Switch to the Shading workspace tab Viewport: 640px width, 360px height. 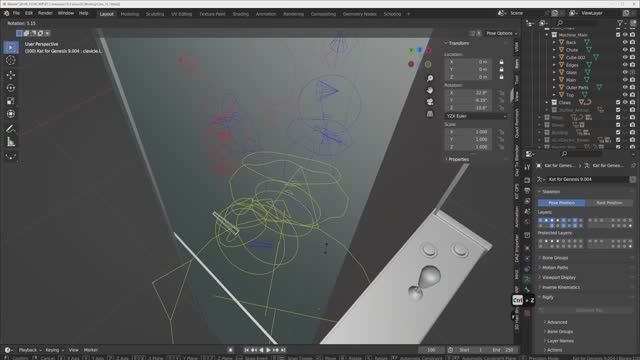tap(241, 14)
